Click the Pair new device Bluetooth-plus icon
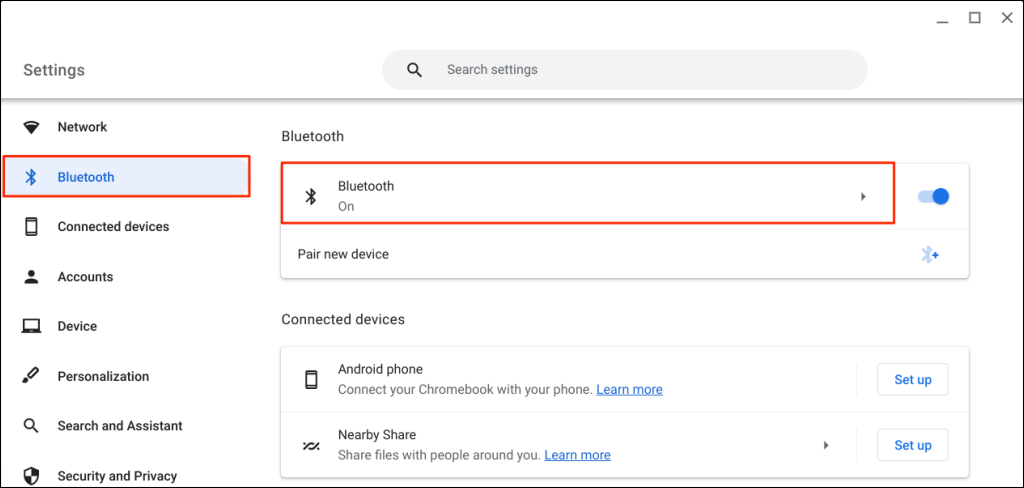 tap(930, 255)
